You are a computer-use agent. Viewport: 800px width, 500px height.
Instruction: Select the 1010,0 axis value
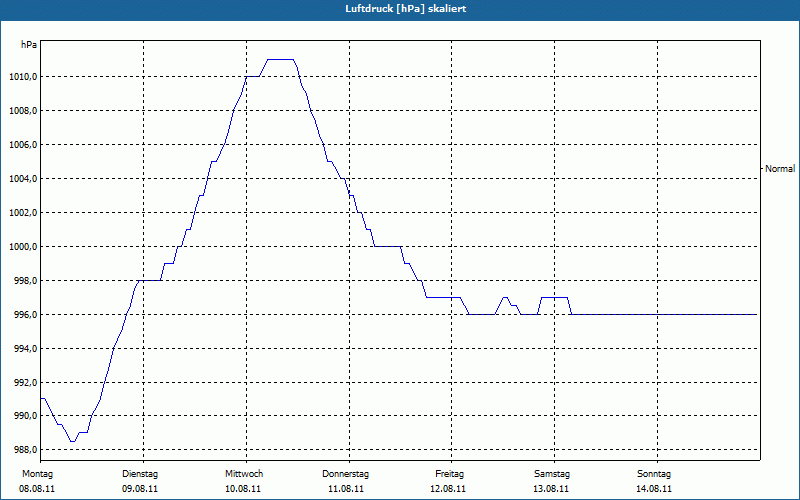pos(23,77)
